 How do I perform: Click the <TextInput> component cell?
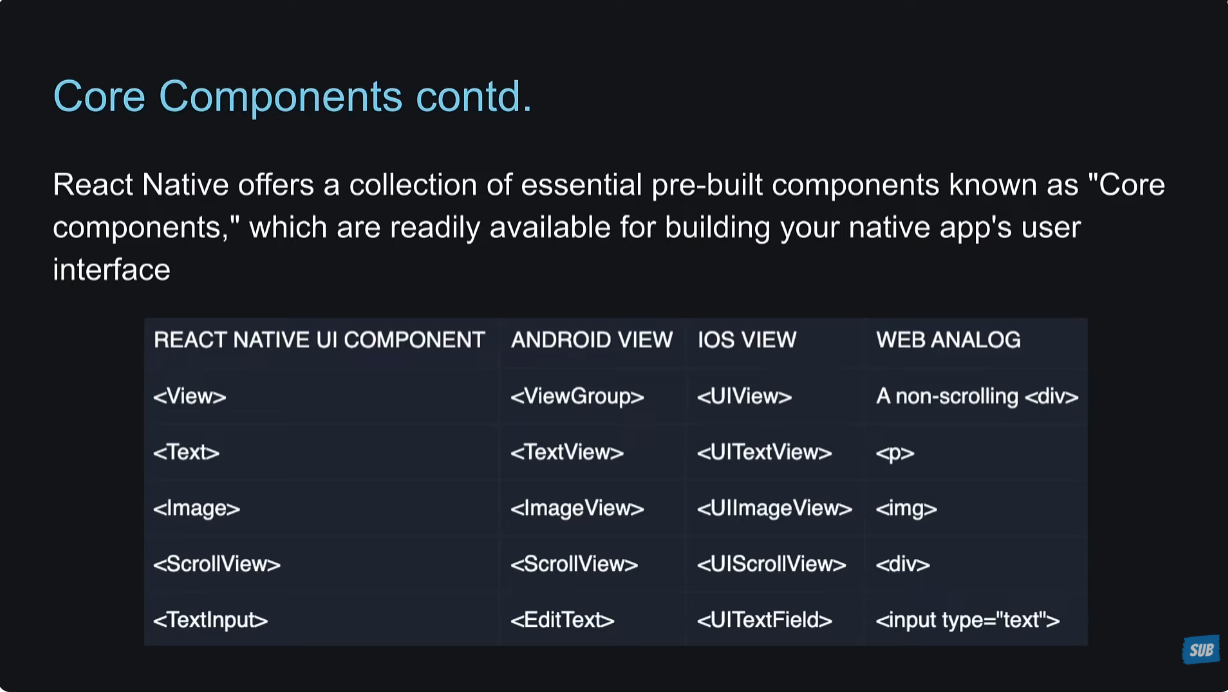click(211, 620)
